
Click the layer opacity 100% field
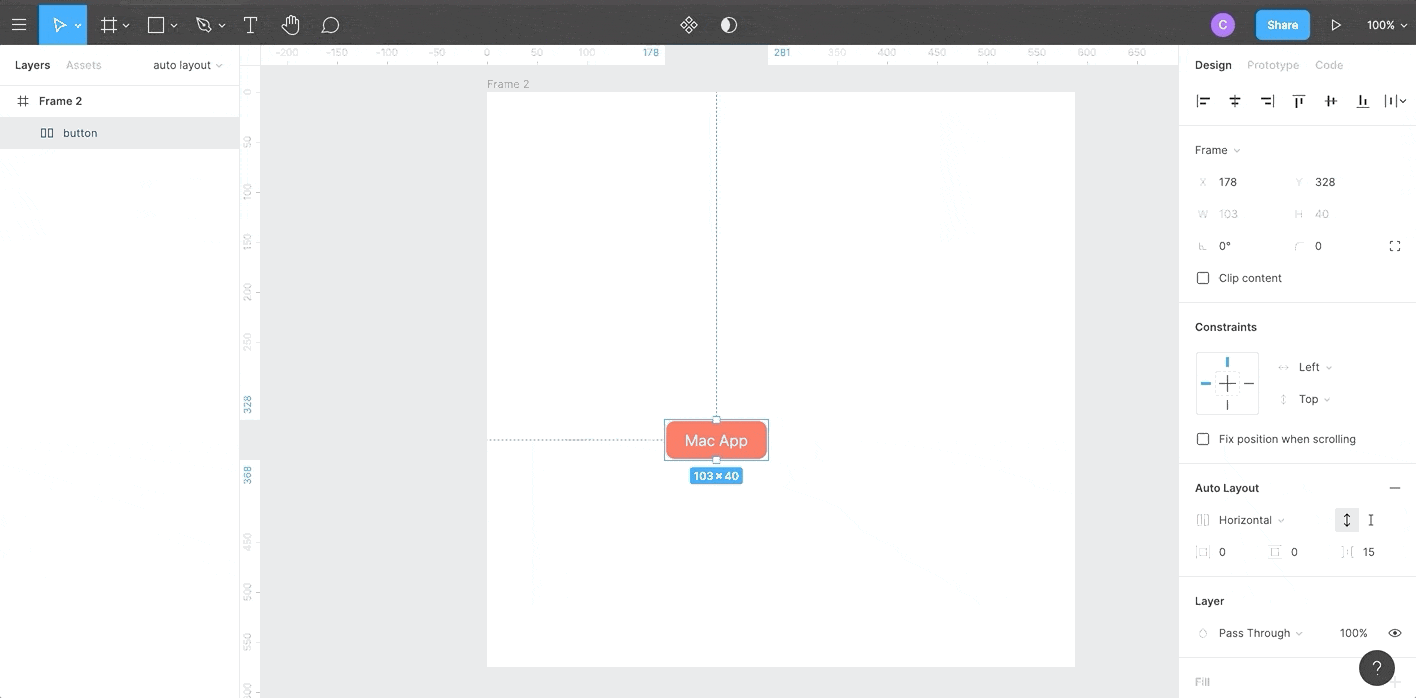(1353, 633)
